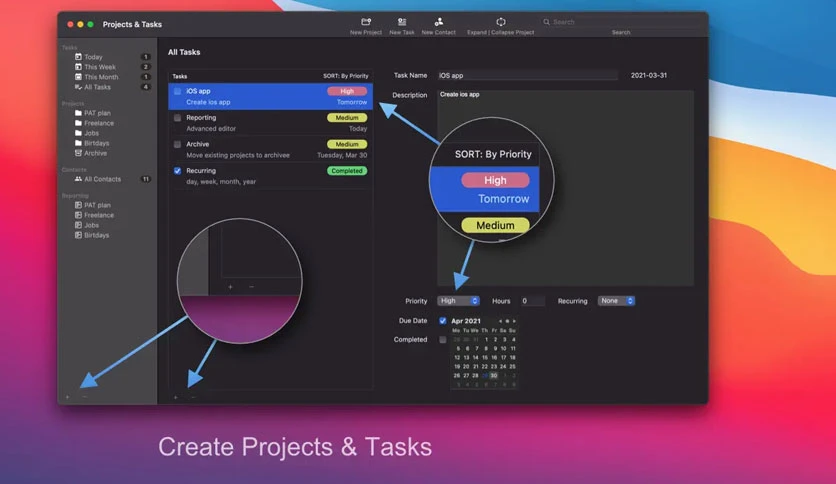Click the Description text area
The width and height of the screenshot is (836, 484).
(x=566, y=188)
